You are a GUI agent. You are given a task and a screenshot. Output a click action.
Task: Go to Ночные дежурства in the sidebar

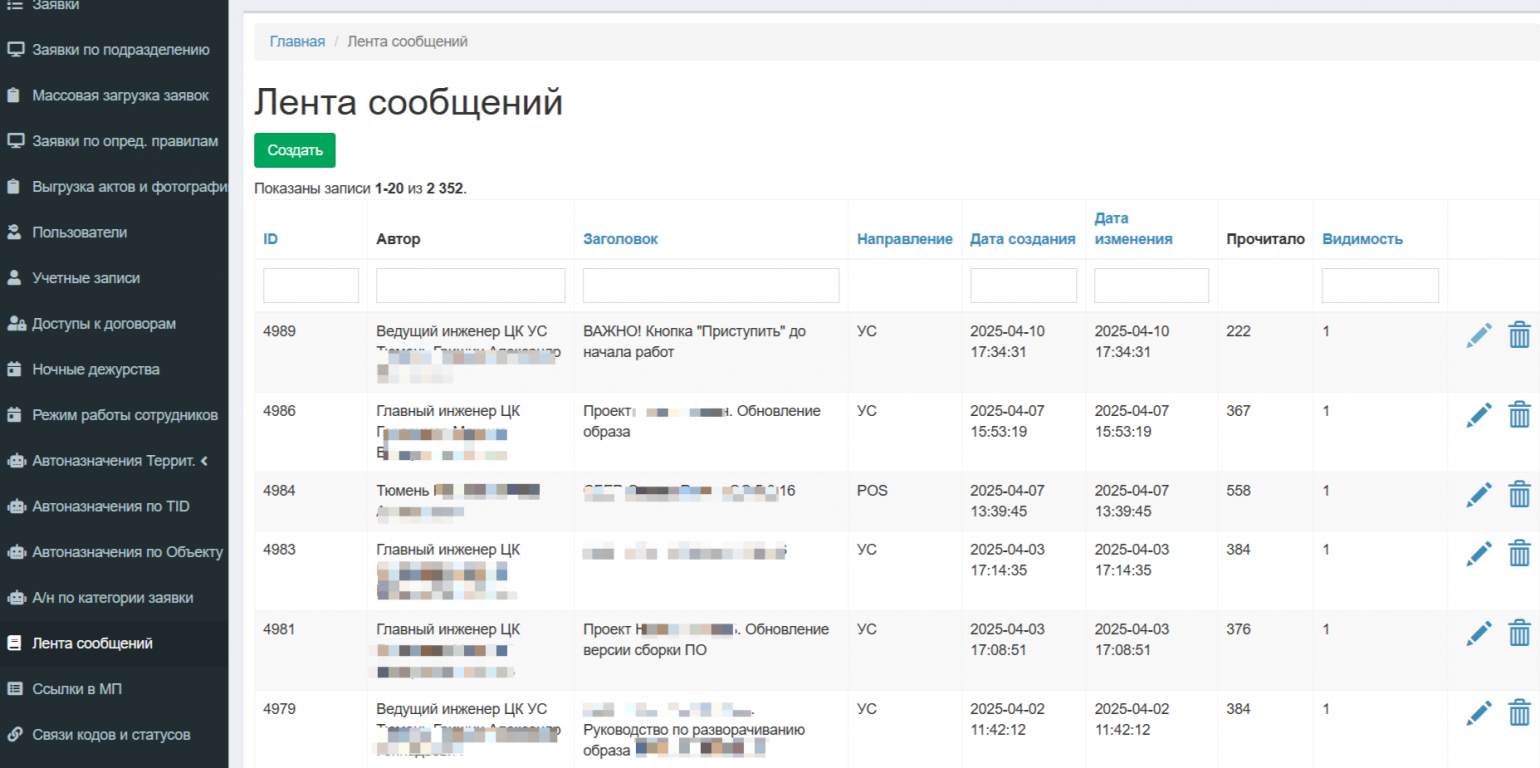click(x=95, y=369)
